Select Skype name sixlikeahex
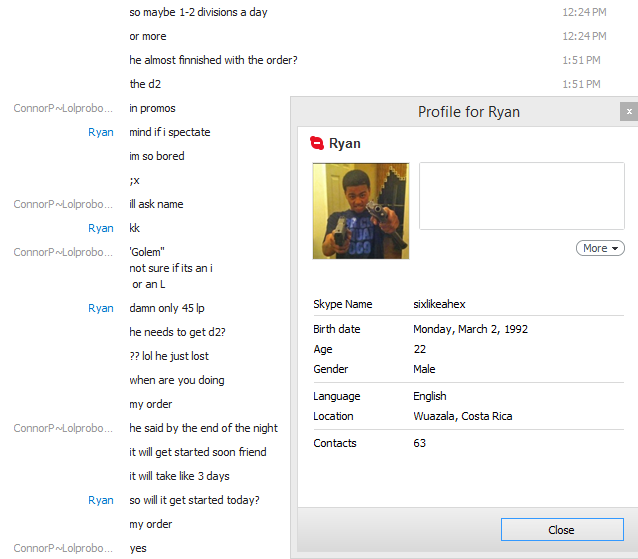The image size is (638, 559). [x=439, y=304]
